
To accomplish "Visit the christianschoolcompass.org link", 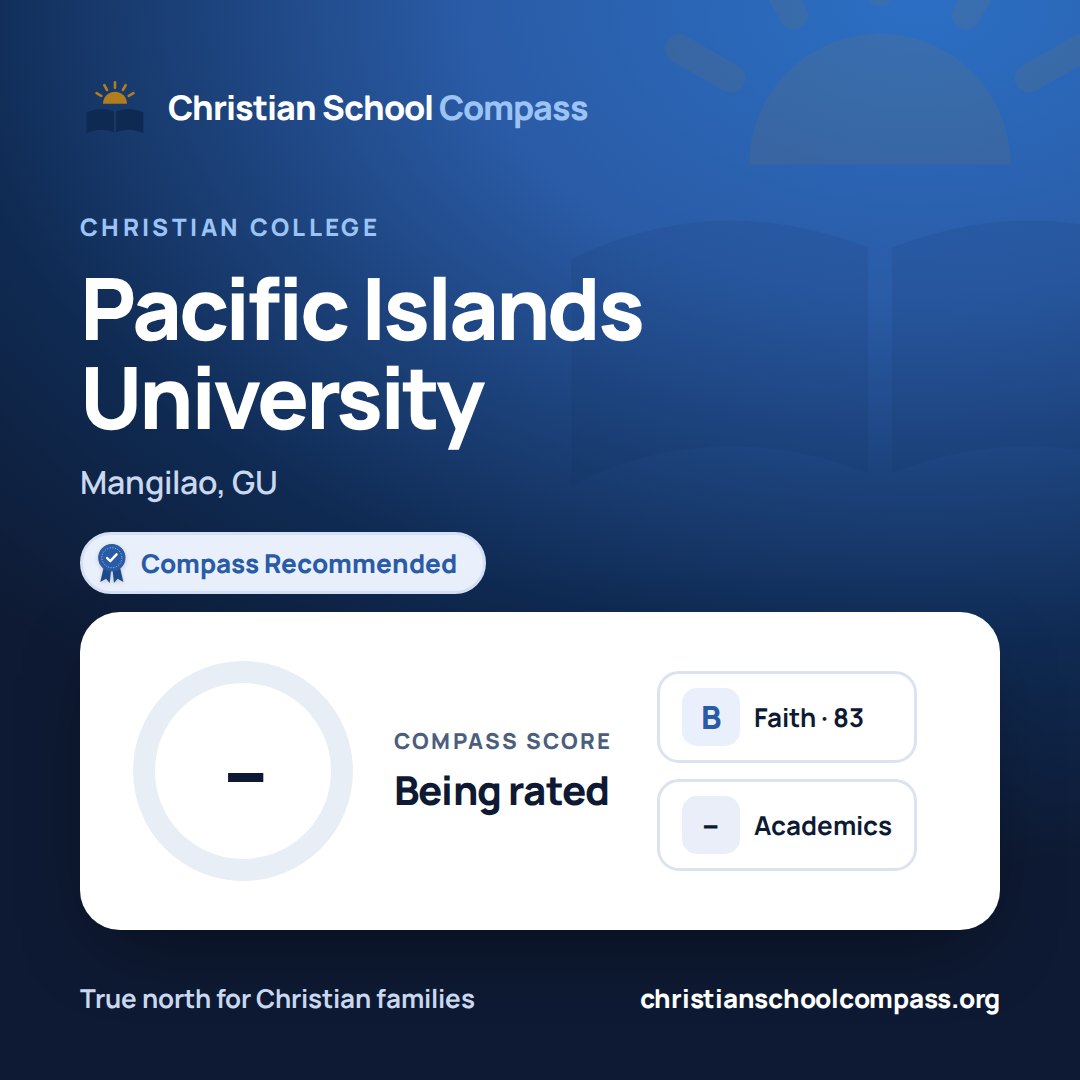I will pyautogui.click(x=820, y=999).
